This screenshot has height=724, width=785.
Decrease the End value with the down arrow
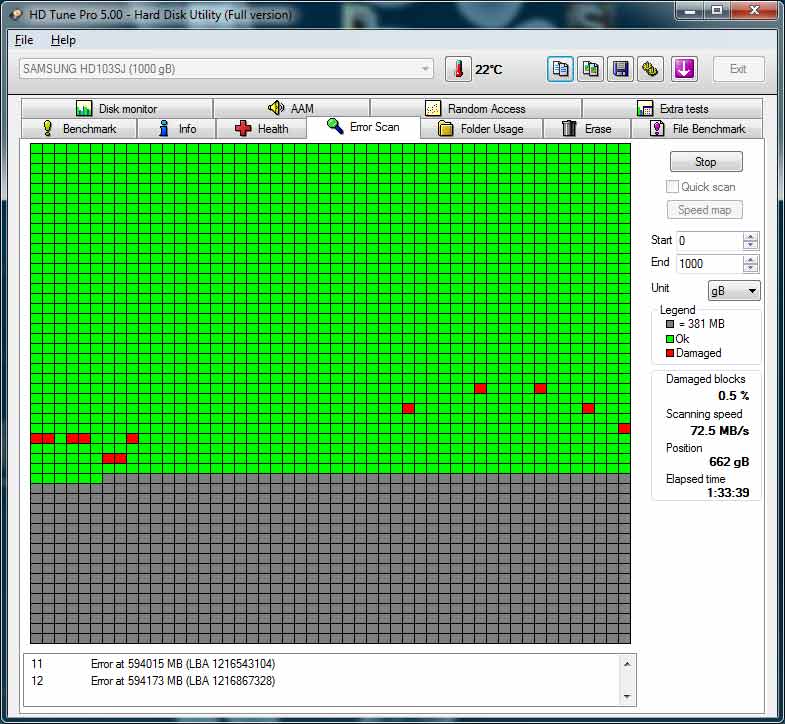751,268
